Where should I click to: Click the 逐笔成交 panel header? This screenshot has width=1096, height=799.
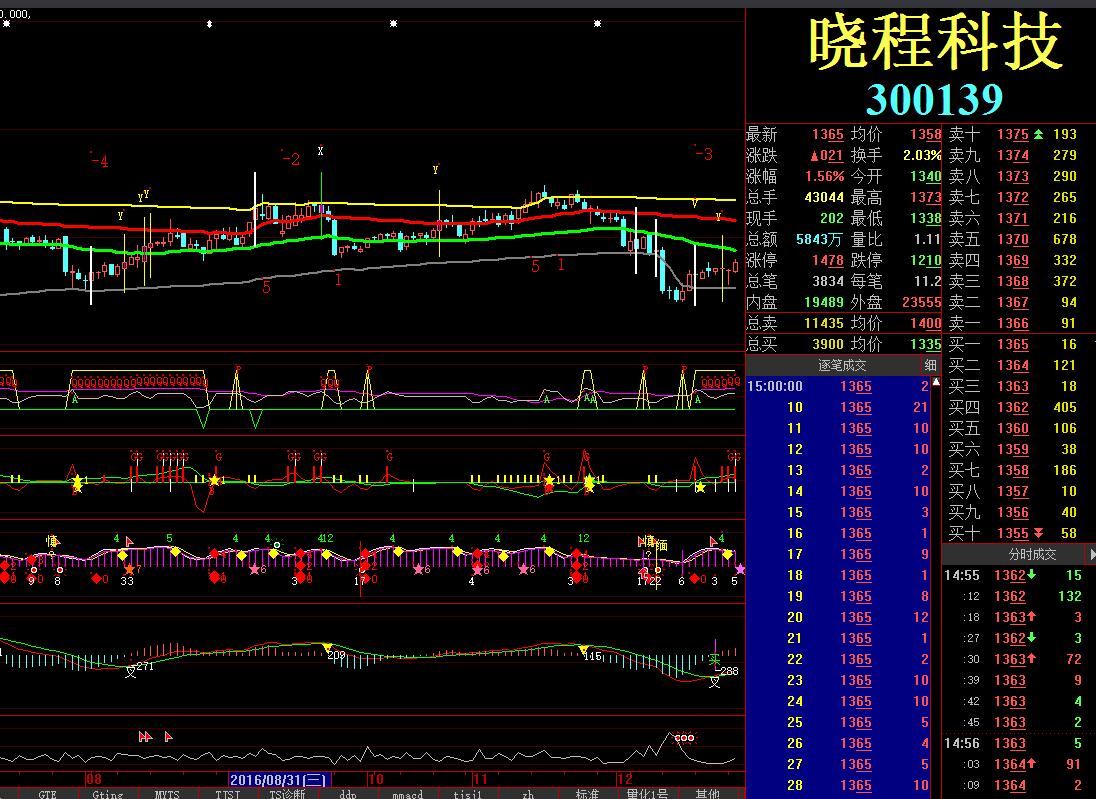(842, 365)
